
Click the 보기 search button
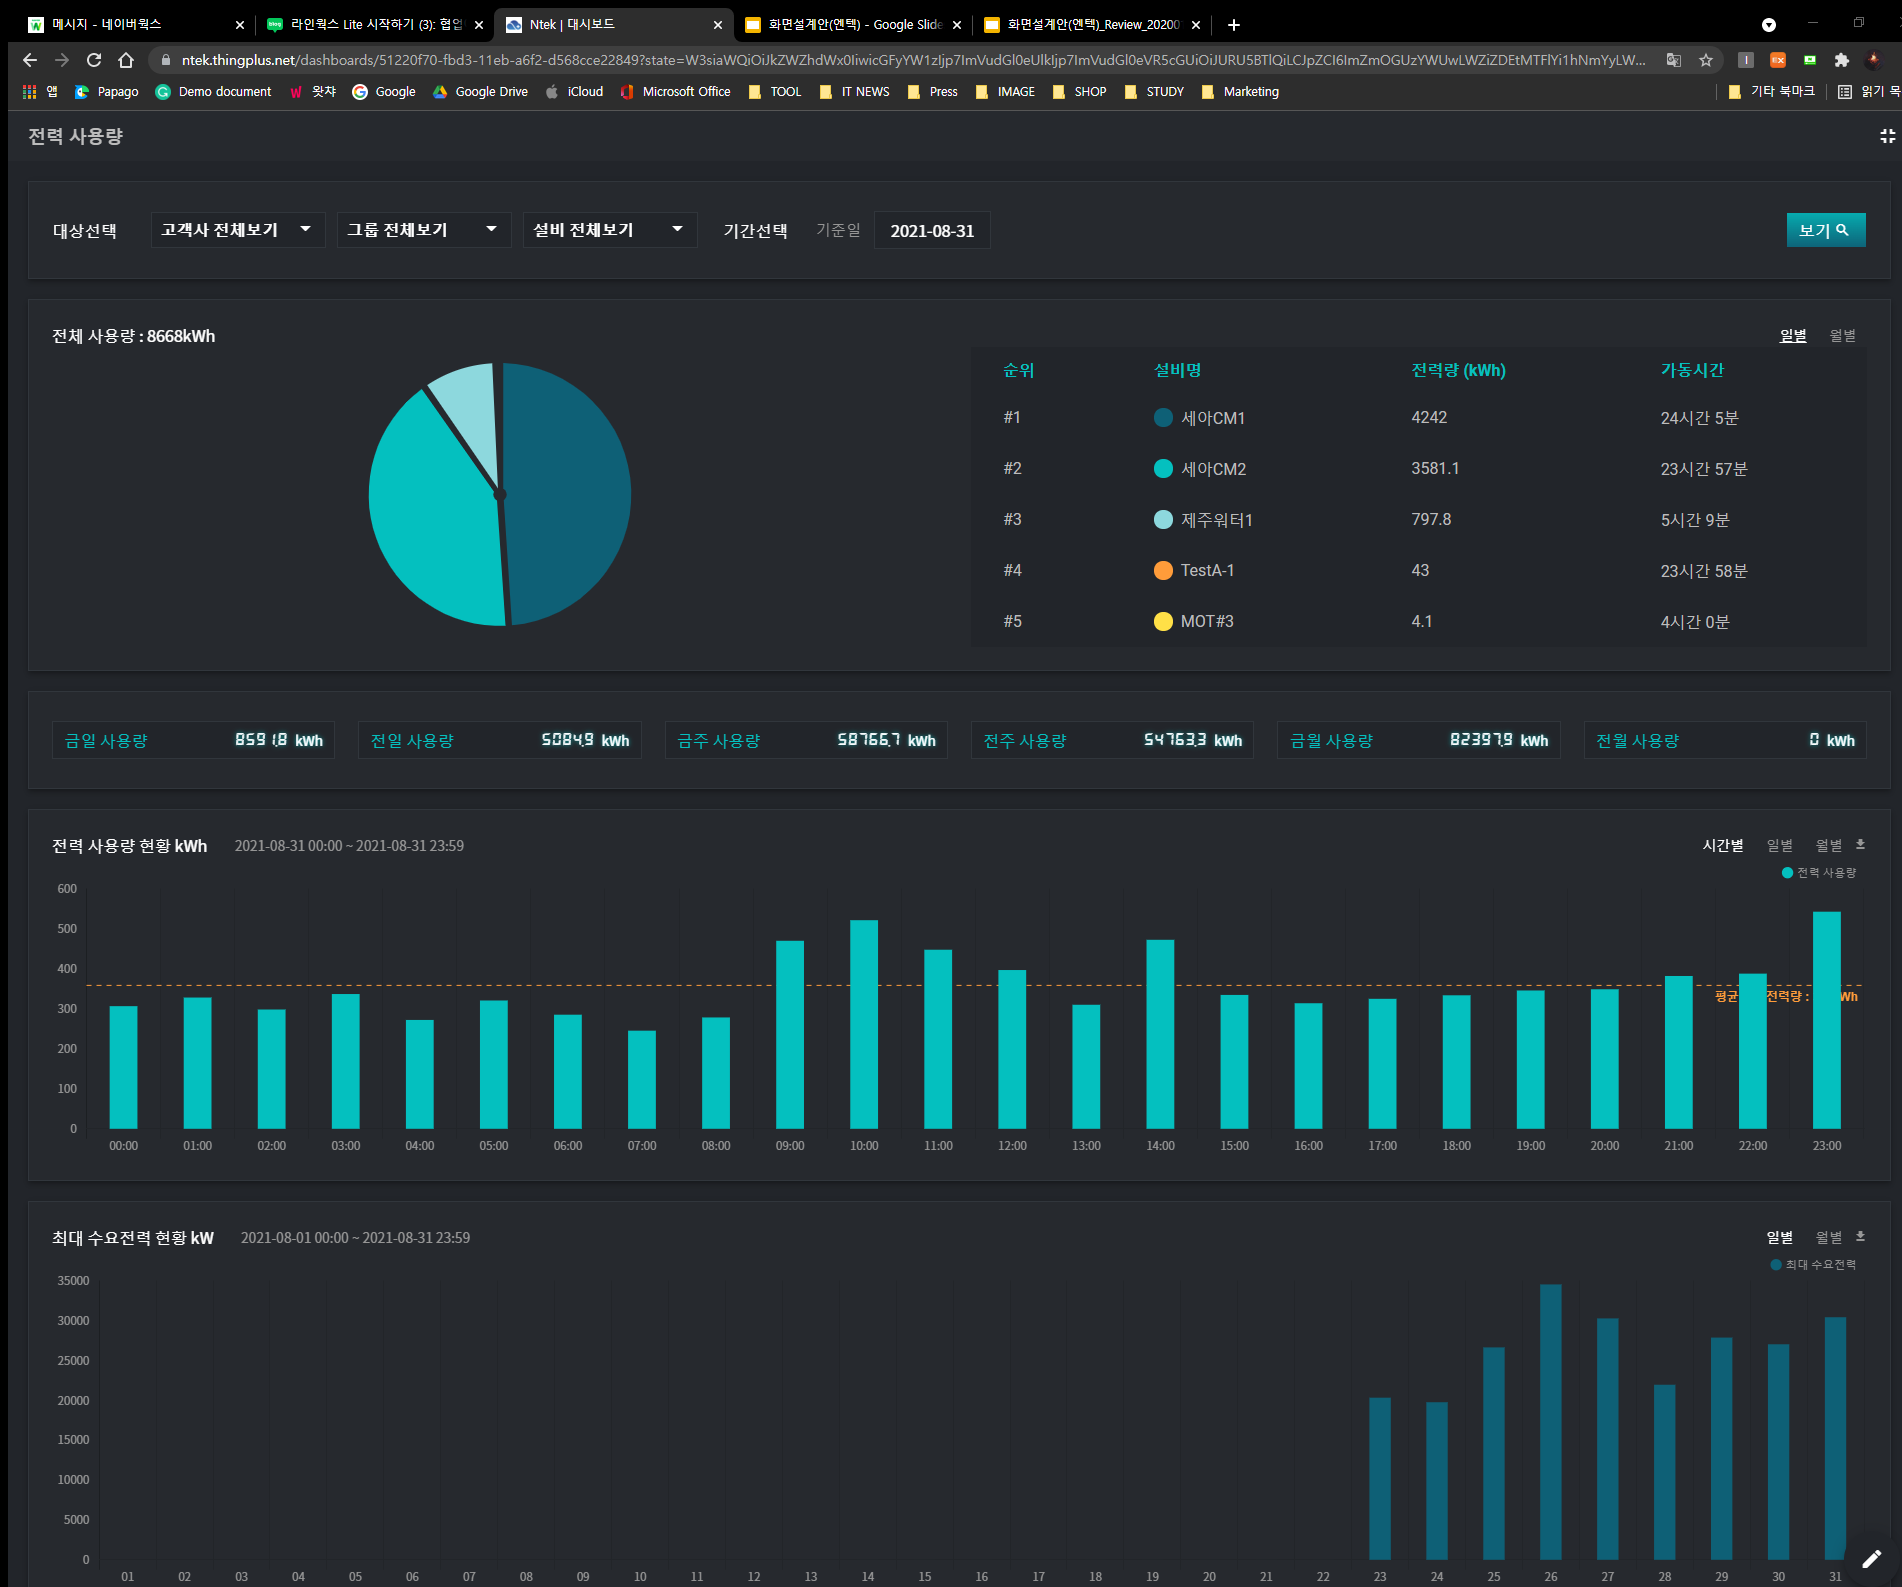point(1825,230)
